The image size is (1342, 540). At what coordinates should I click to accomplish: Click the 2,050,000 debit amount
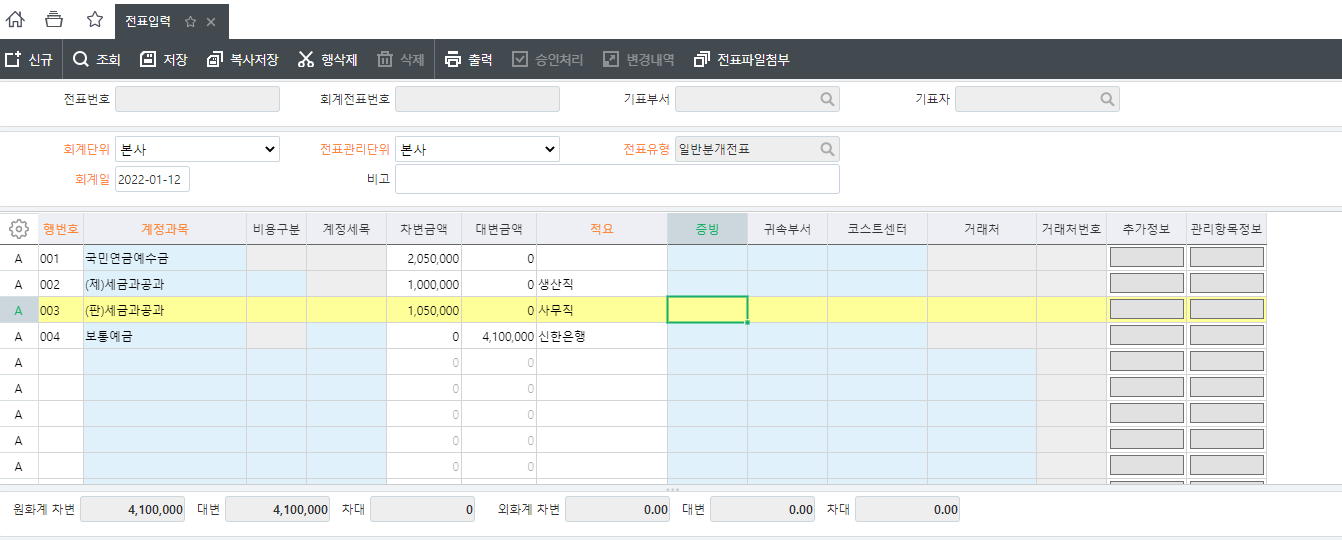[424, 258]
